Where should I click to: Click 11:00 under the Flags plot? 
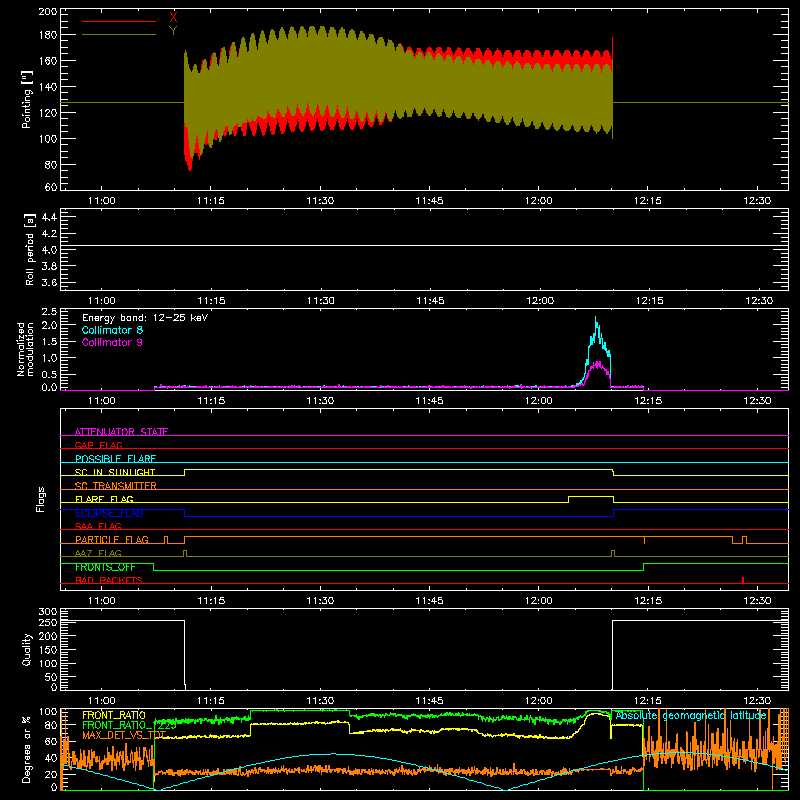click(x=102, y=601)
